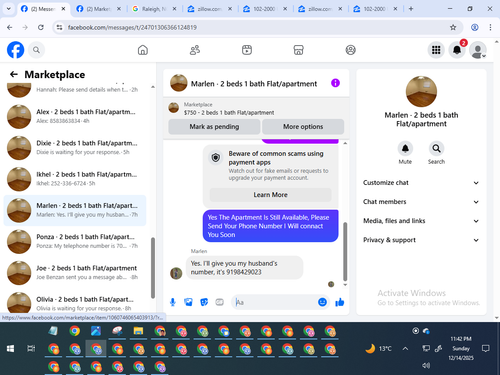Click Learn More on scam warning
The height and width of the screenshot is (375, 500).
coord(270,195)
